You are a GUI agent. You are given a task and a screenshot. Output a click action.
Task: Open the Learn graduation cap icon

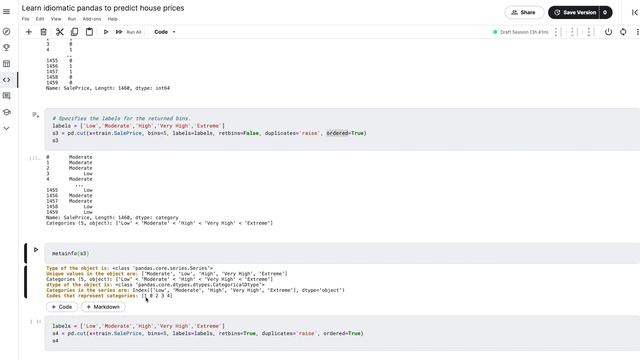pyautogui.click(x=7, y=112)
